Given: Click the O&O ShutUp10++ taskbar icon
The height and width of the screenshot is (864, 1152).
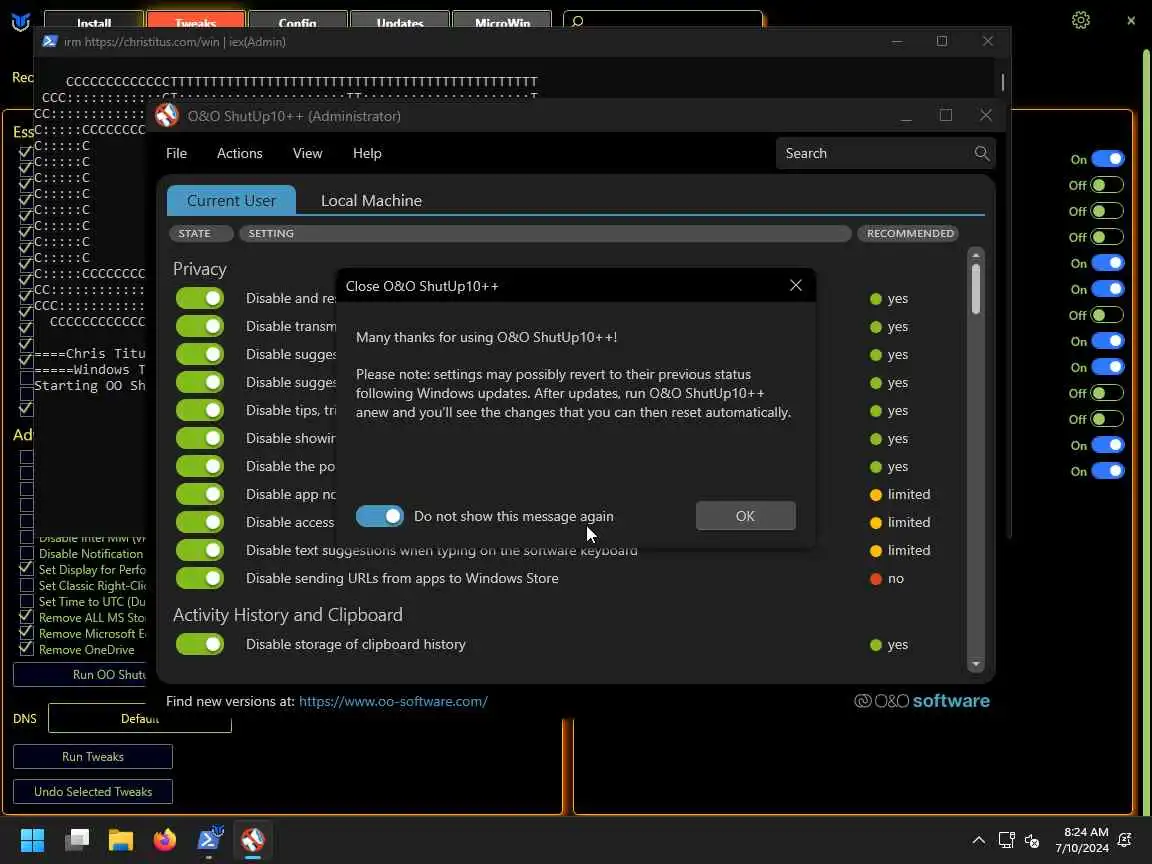Looking at the screenshot, I should point(253,840).
